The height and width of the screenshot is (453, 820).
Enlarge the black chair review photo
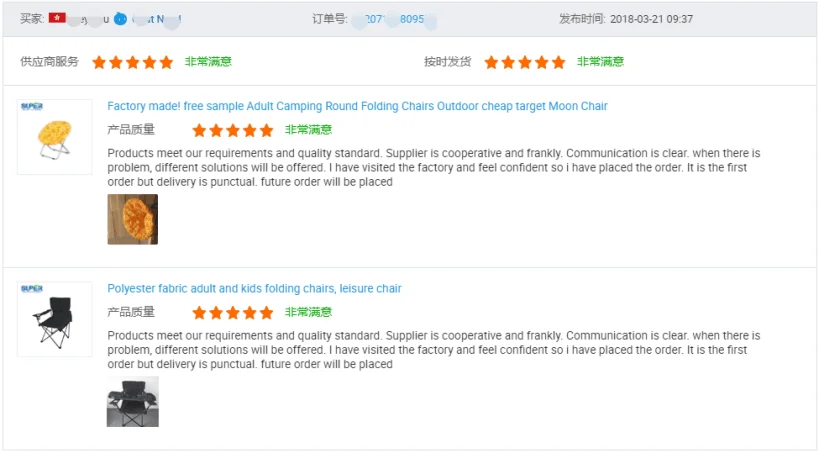click(133, 402)
